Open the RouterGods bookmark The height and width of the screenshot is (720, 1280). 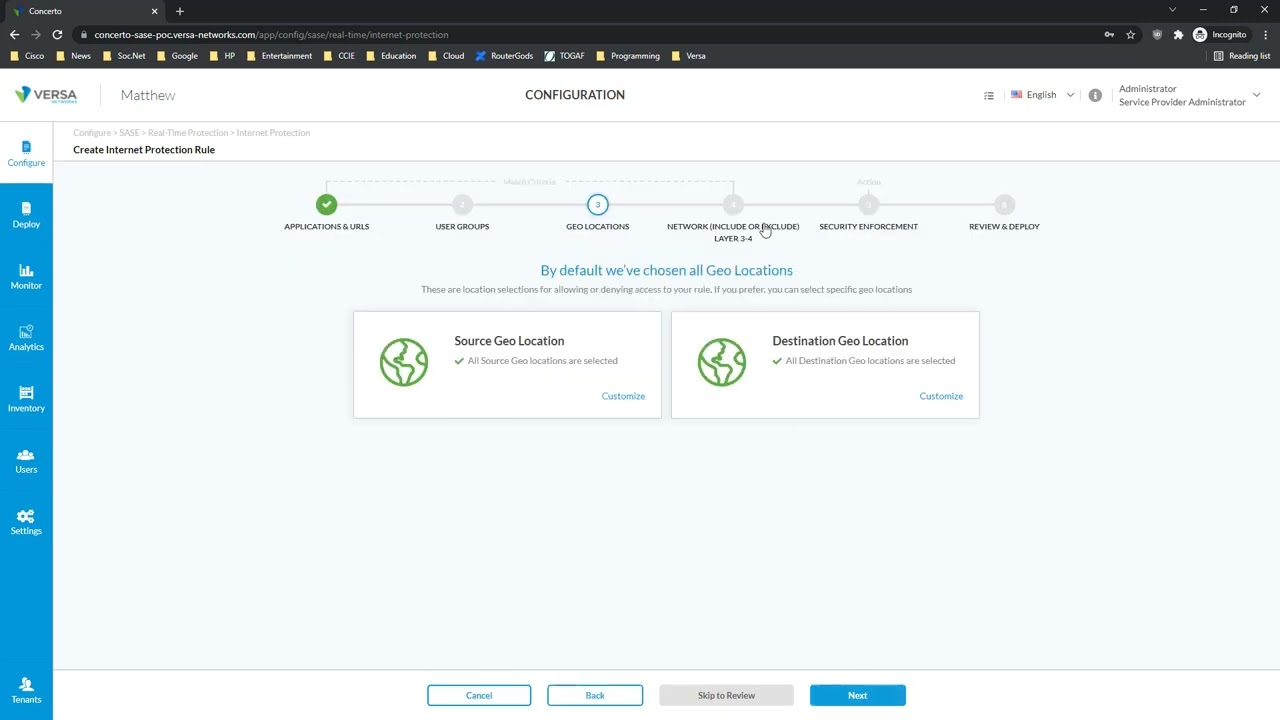504,56
